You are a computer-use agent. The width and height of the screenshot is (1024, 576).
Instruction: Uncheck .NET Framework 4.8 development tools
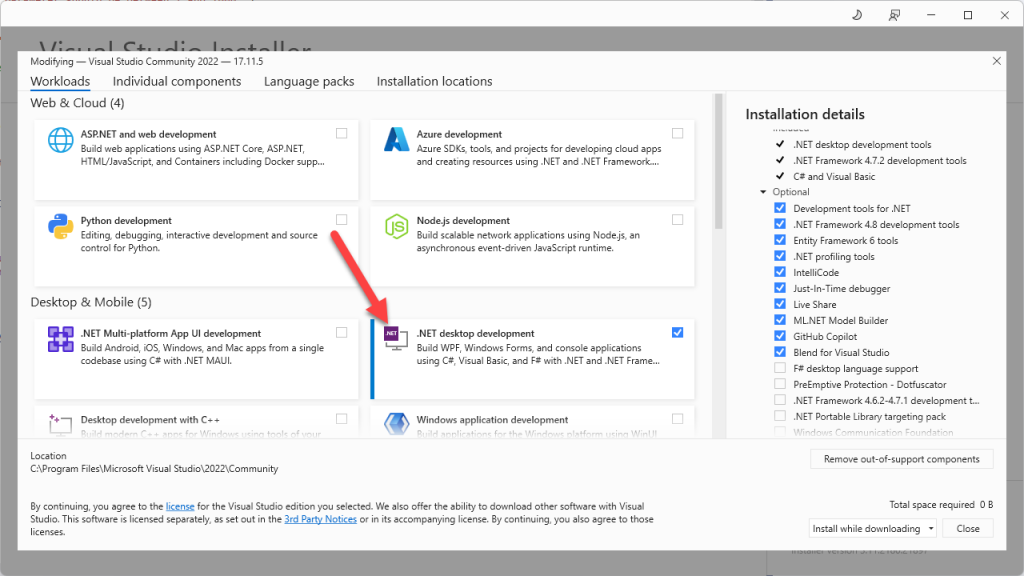(780, 224)
